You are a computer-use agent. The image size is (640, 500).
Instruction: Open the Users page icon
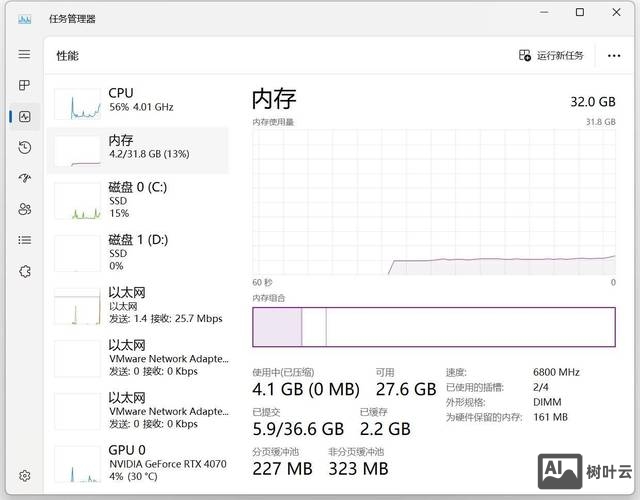24,209
